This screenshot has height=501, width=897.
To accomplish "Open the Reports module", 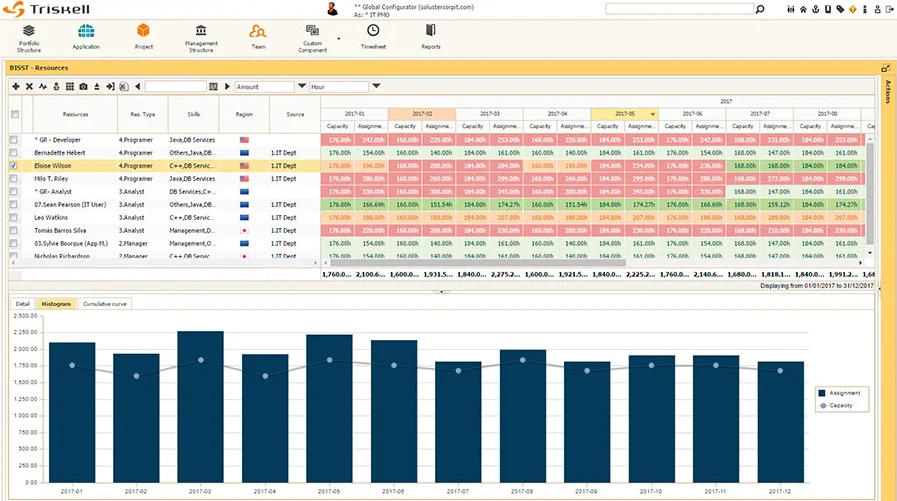I will [x=431, y=37].
